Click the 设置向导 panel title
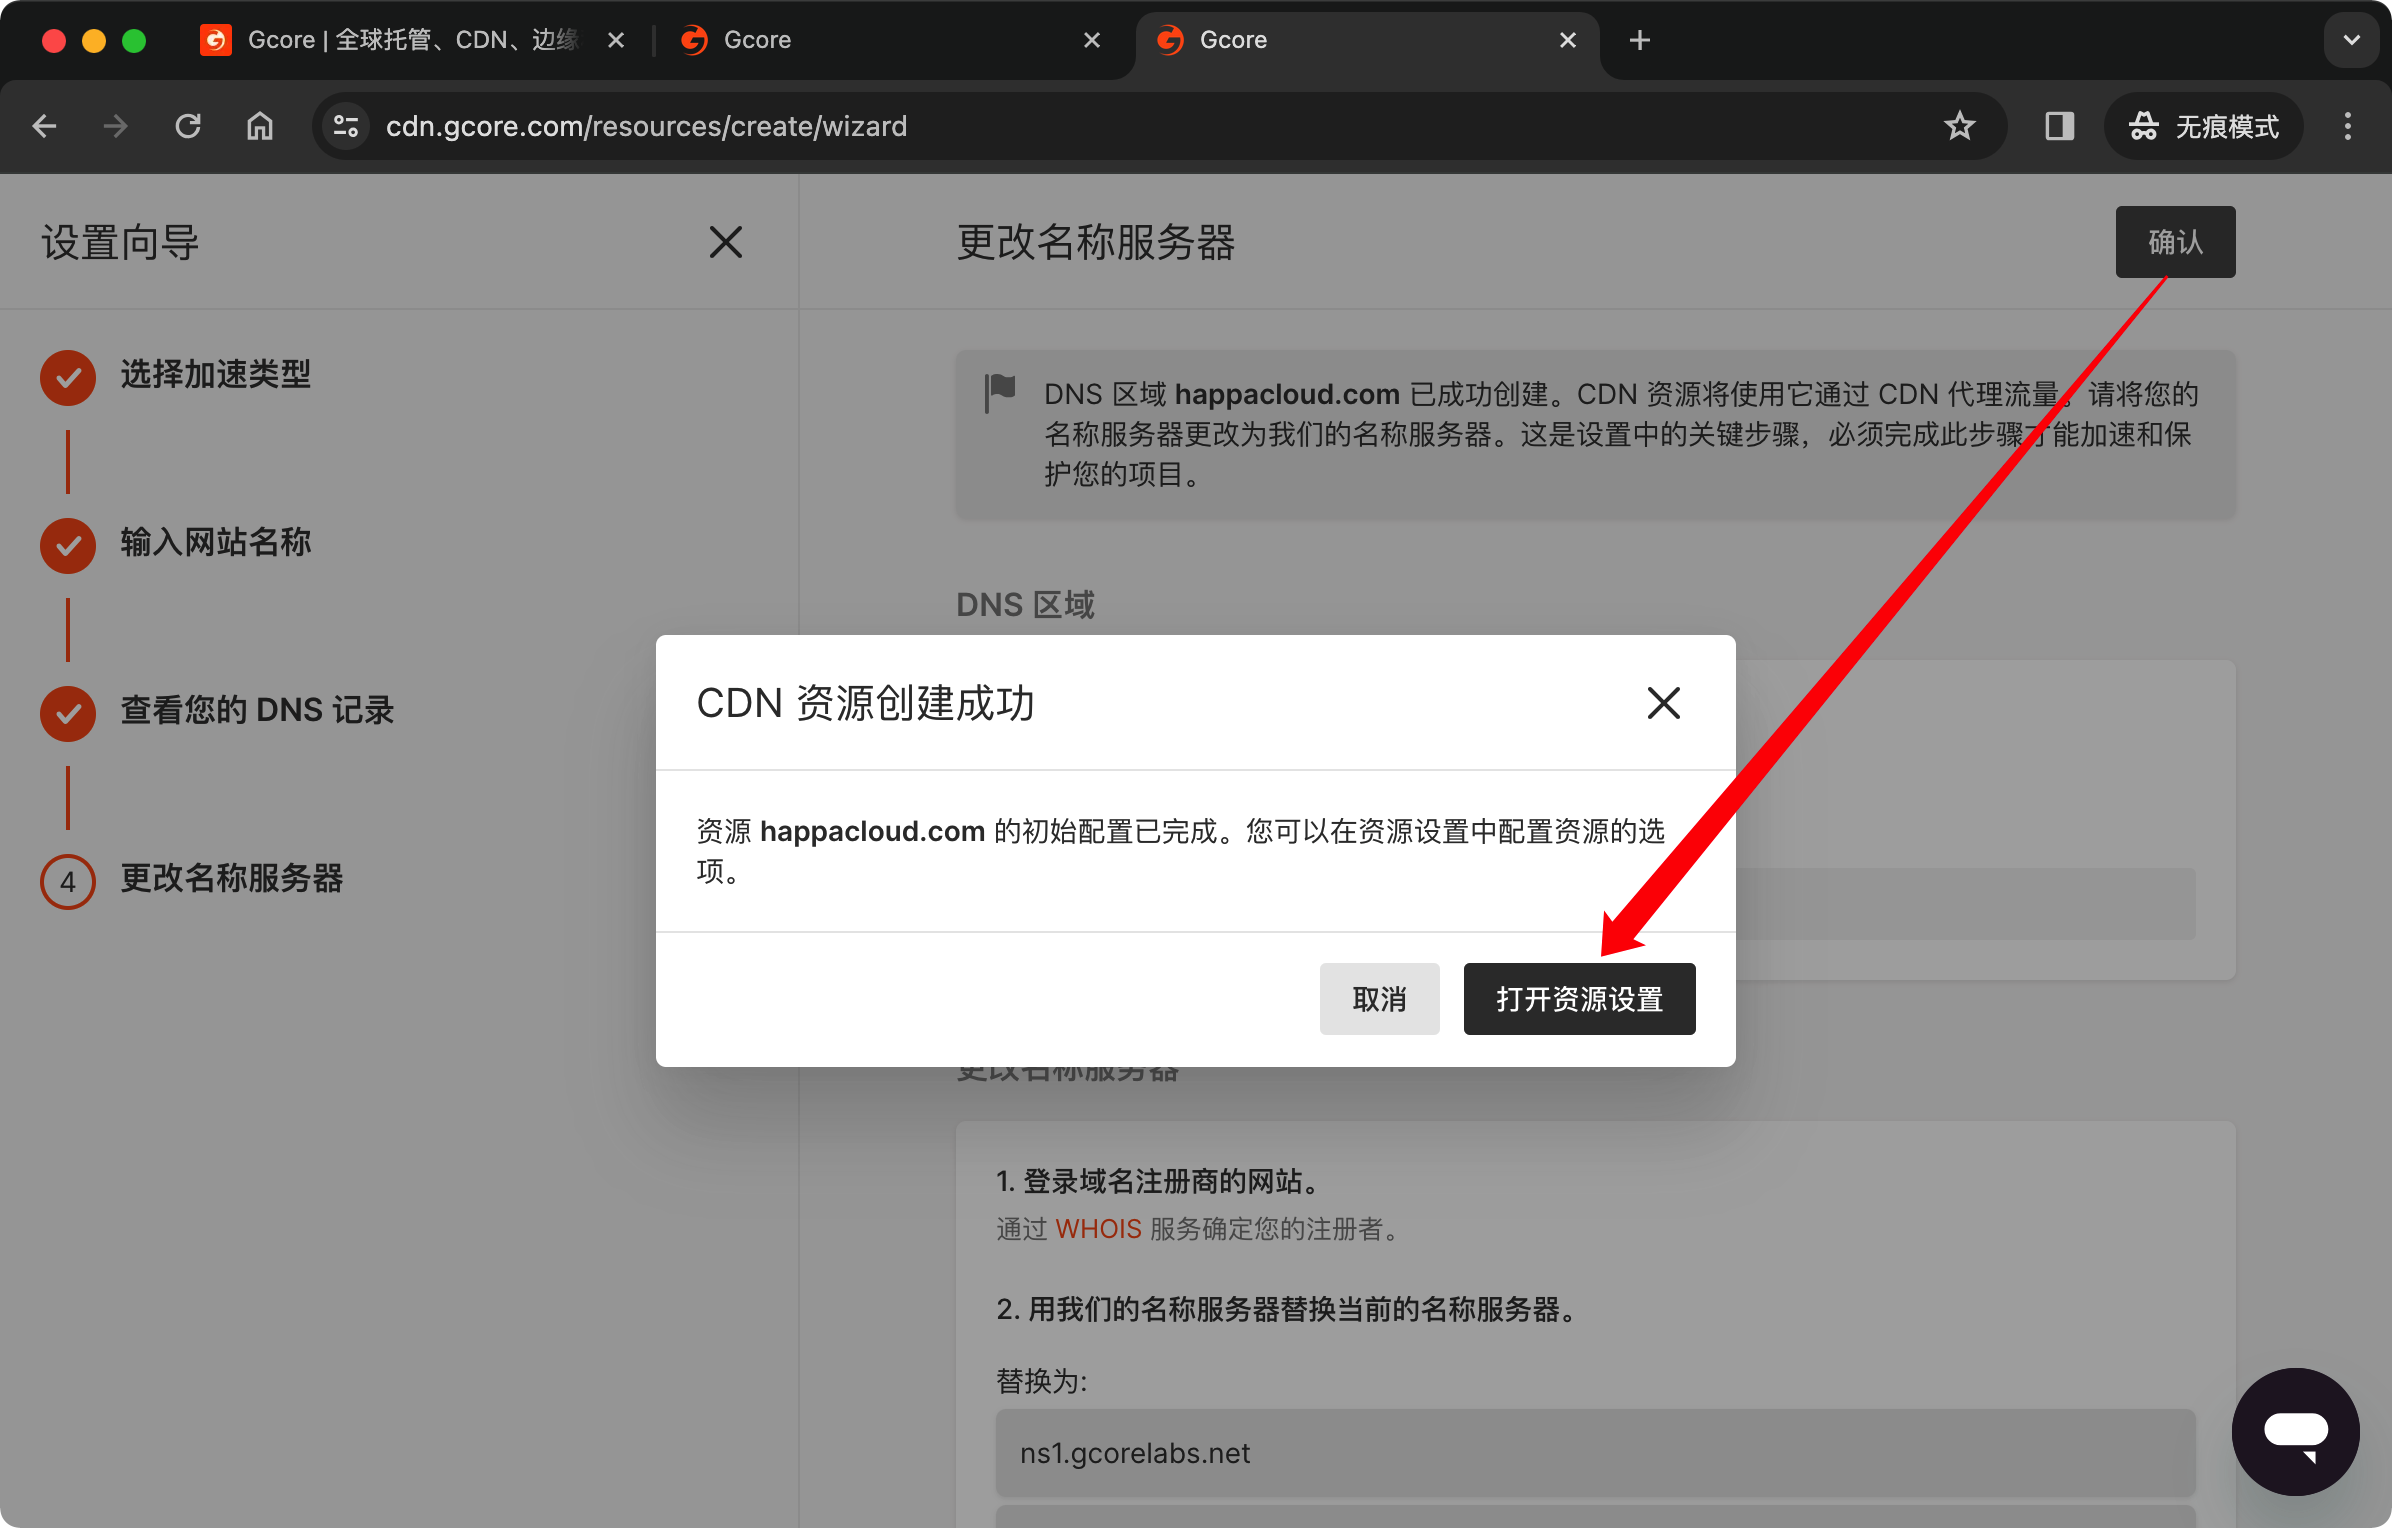This screenshot has height=1528, width=2392. [x=120, y=242]
